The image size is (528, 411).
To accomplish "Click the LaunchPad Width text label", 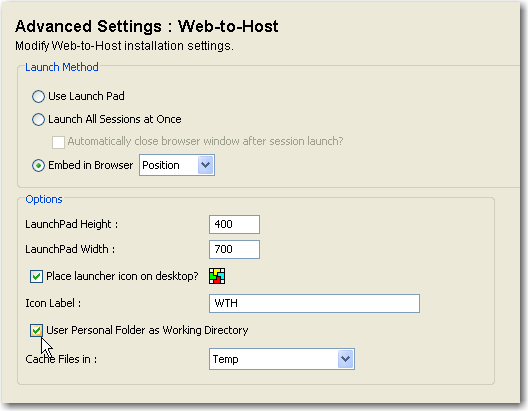I will tap(70, 249).
